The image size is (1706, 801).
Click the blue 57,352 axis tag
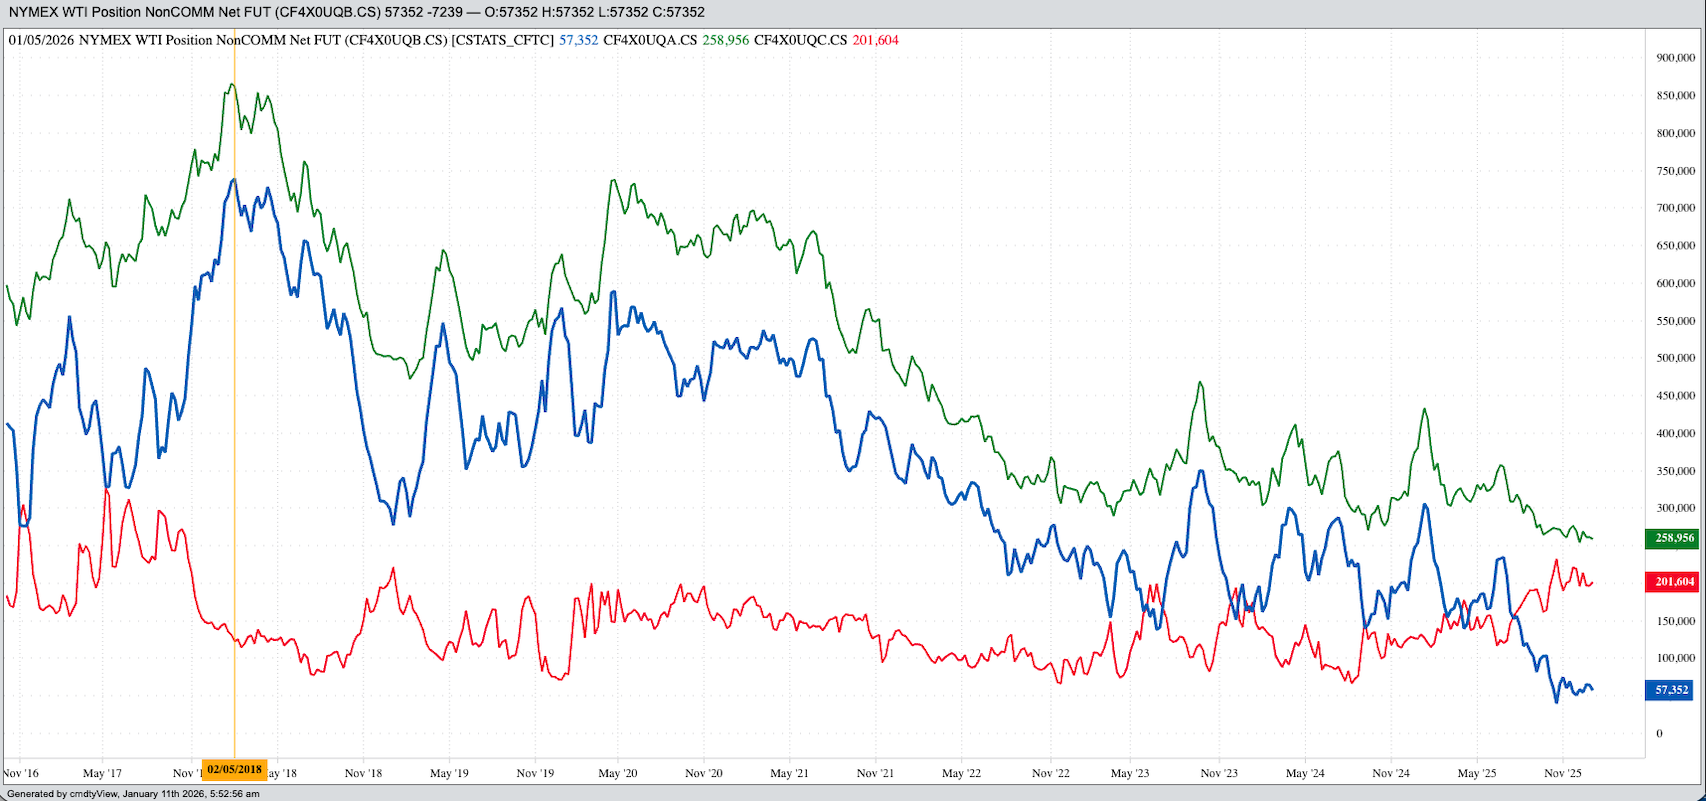1671,690
